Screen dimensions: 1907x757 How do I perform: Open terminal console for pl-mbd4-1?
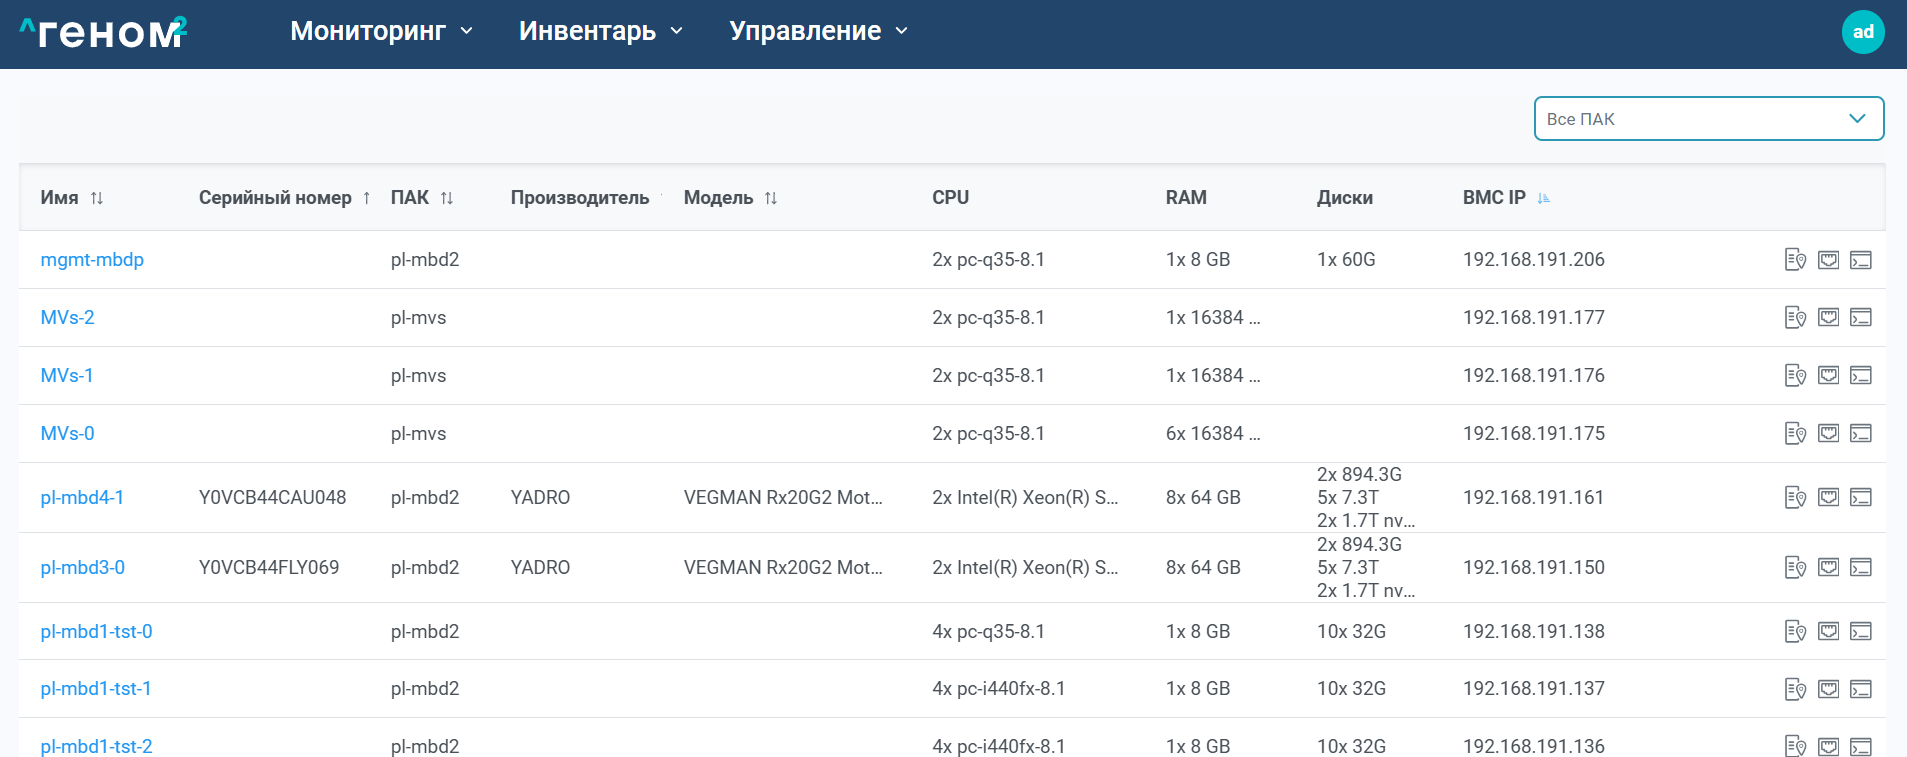pos(1860,498)
